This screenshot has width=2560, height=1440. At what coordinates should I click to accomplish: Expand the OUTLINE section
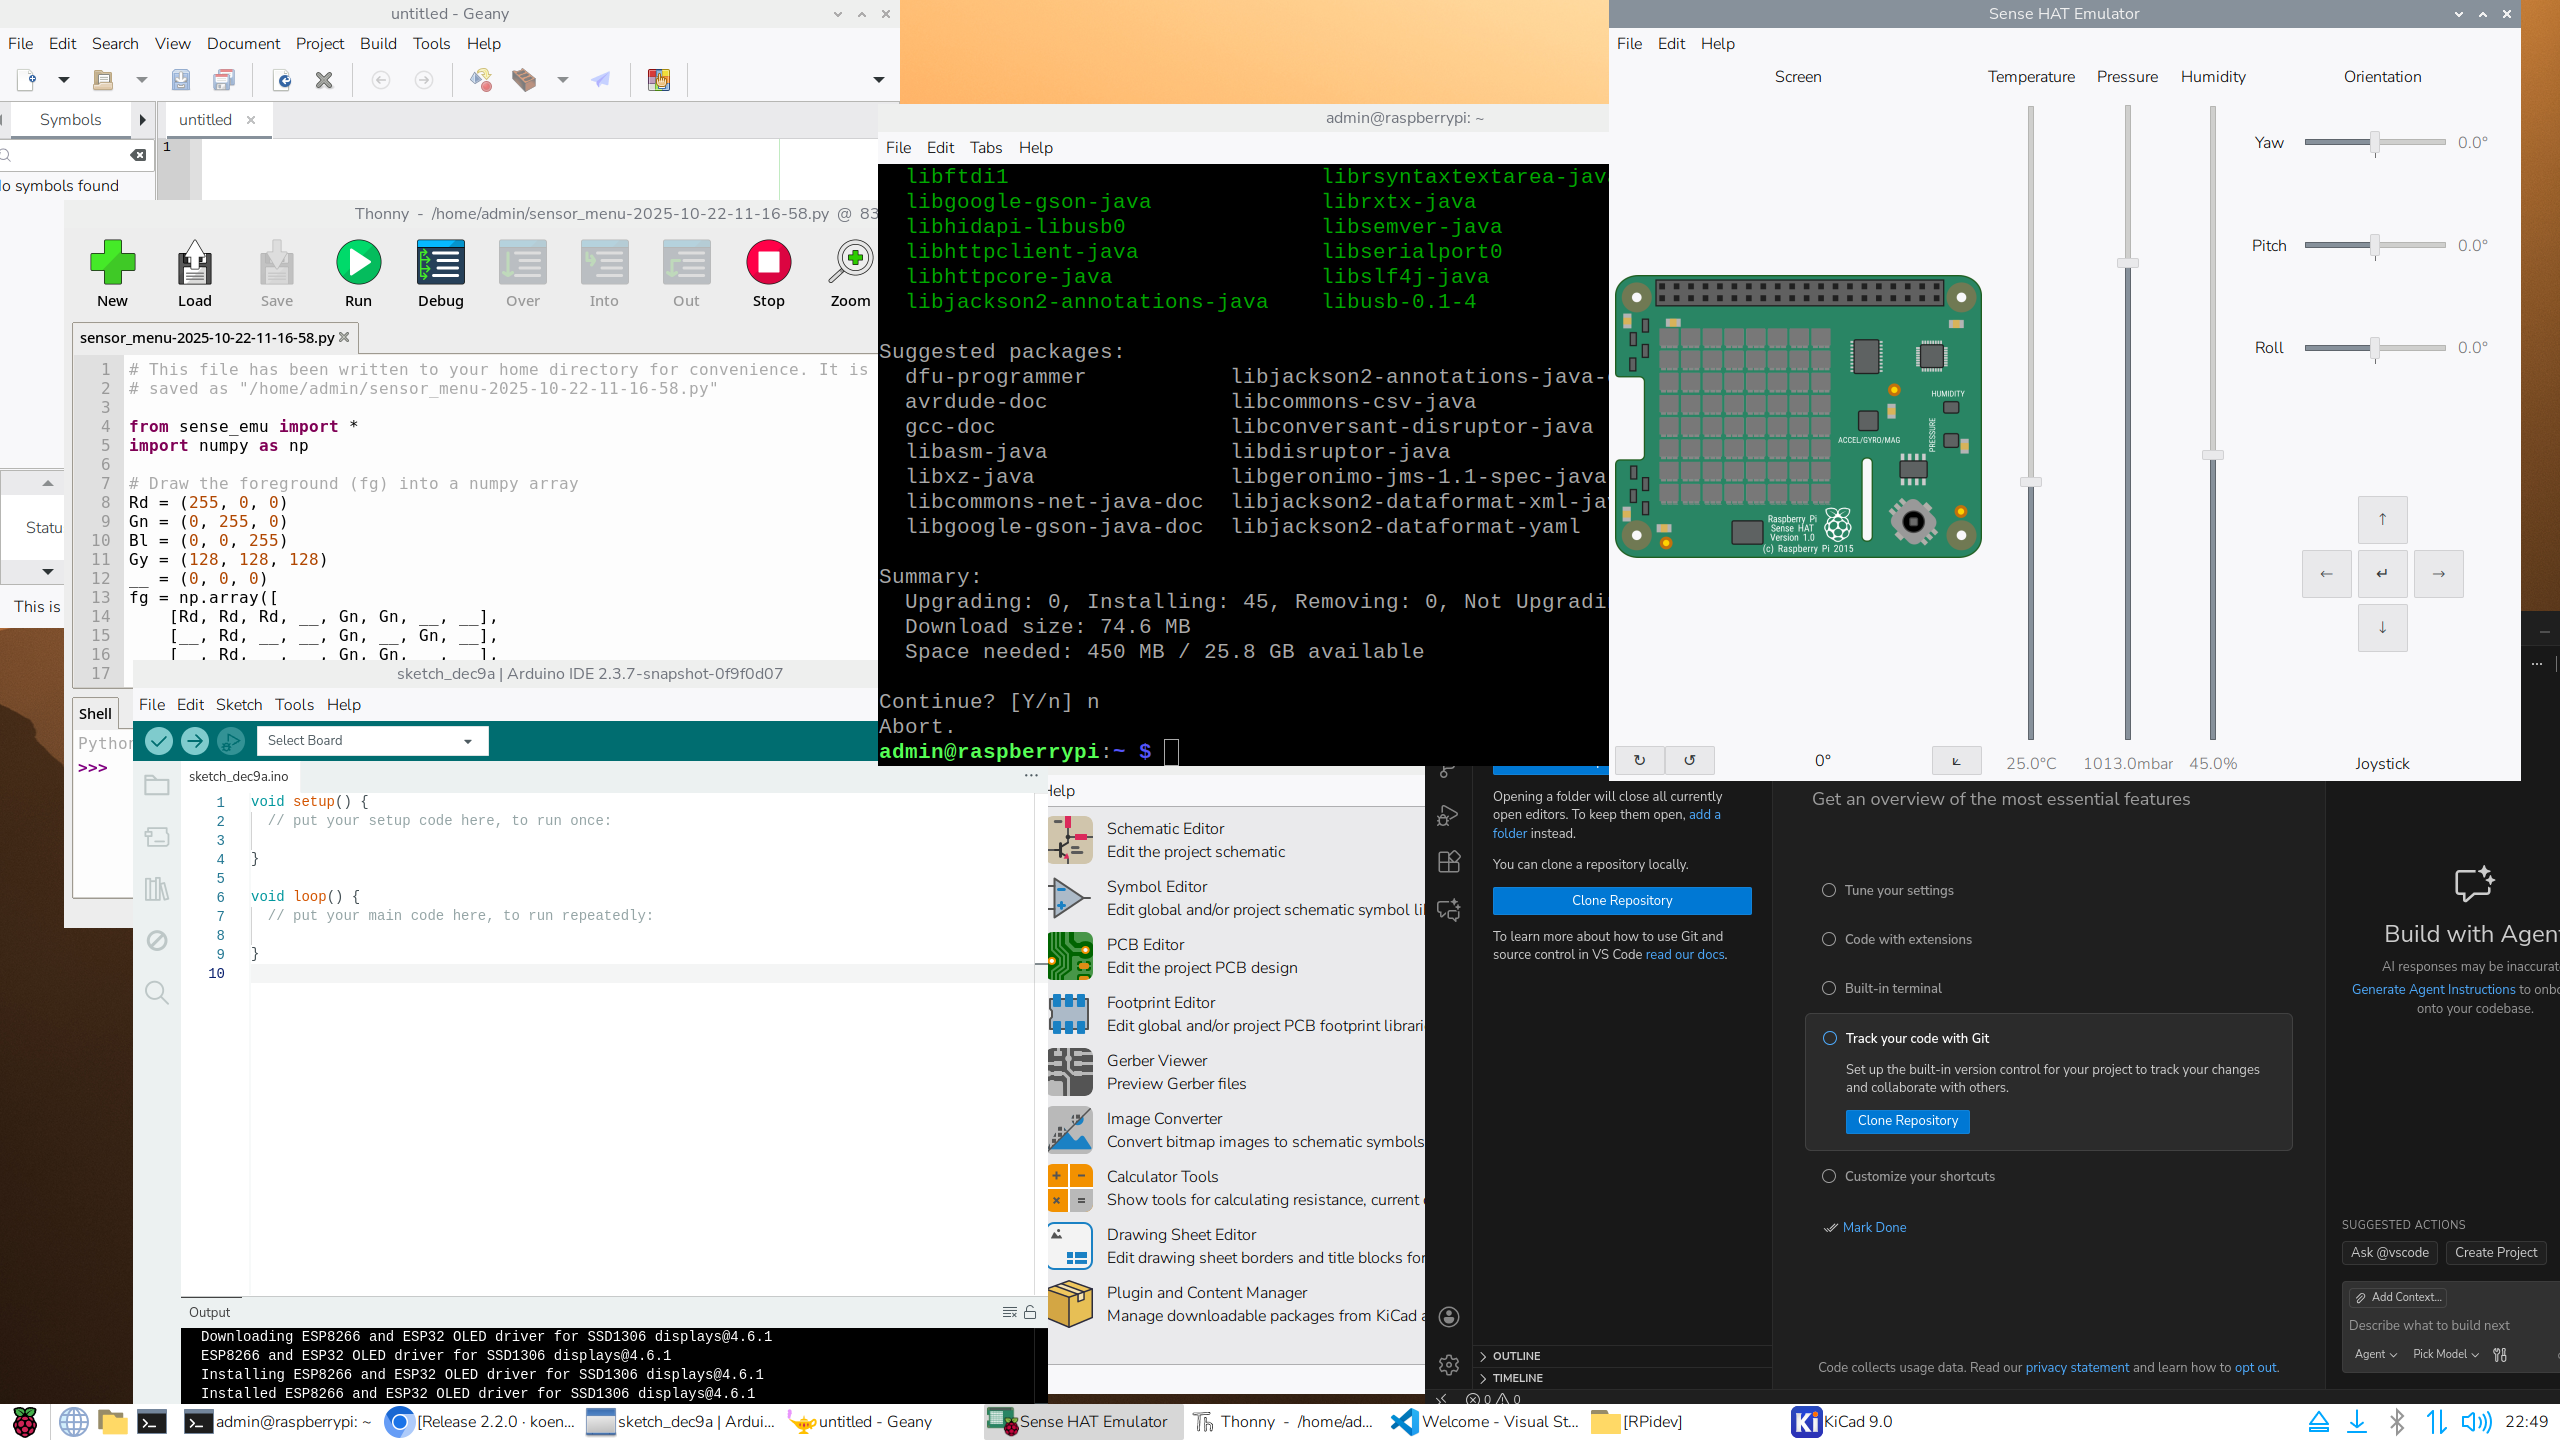click(1516, 1356)
